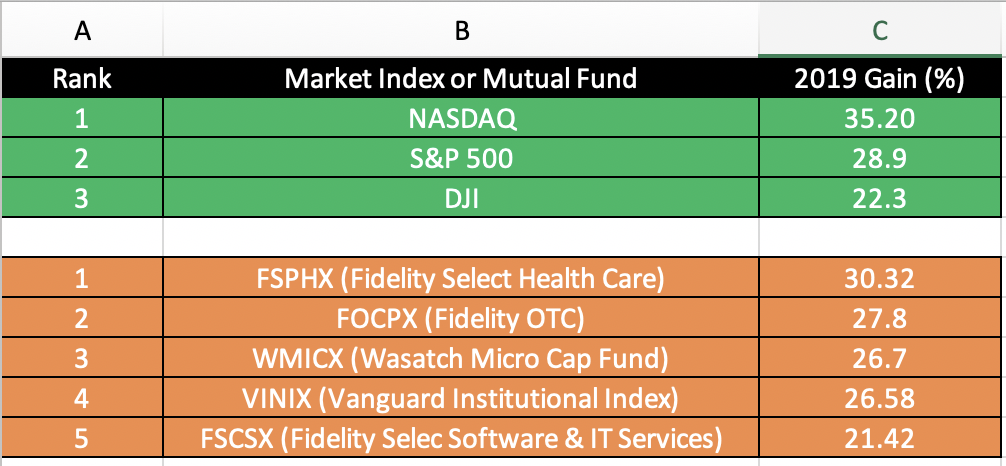The image size is (1006, 466).
Task: Select the DJI cell
Action: coord(461,198)
